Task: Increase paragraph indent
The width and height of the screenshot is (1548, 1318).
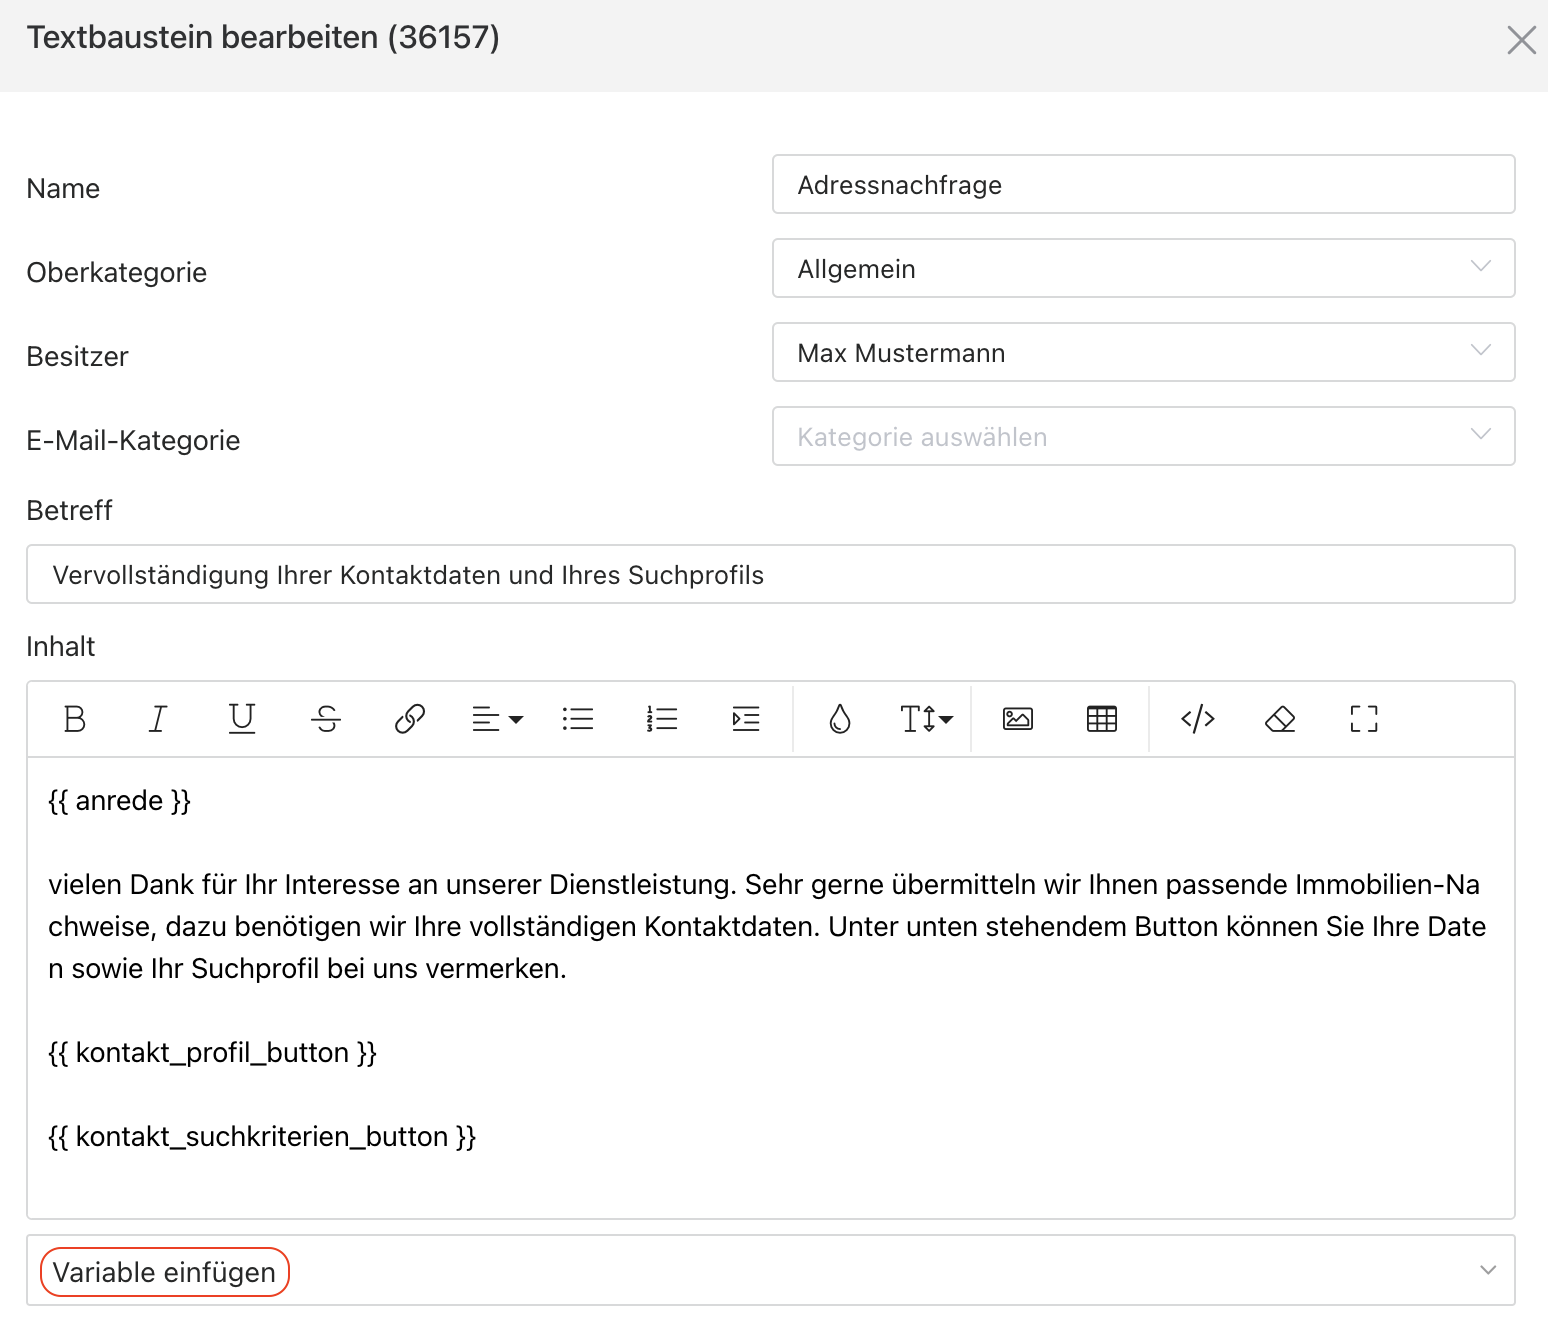Action: [x=746, y=719]
